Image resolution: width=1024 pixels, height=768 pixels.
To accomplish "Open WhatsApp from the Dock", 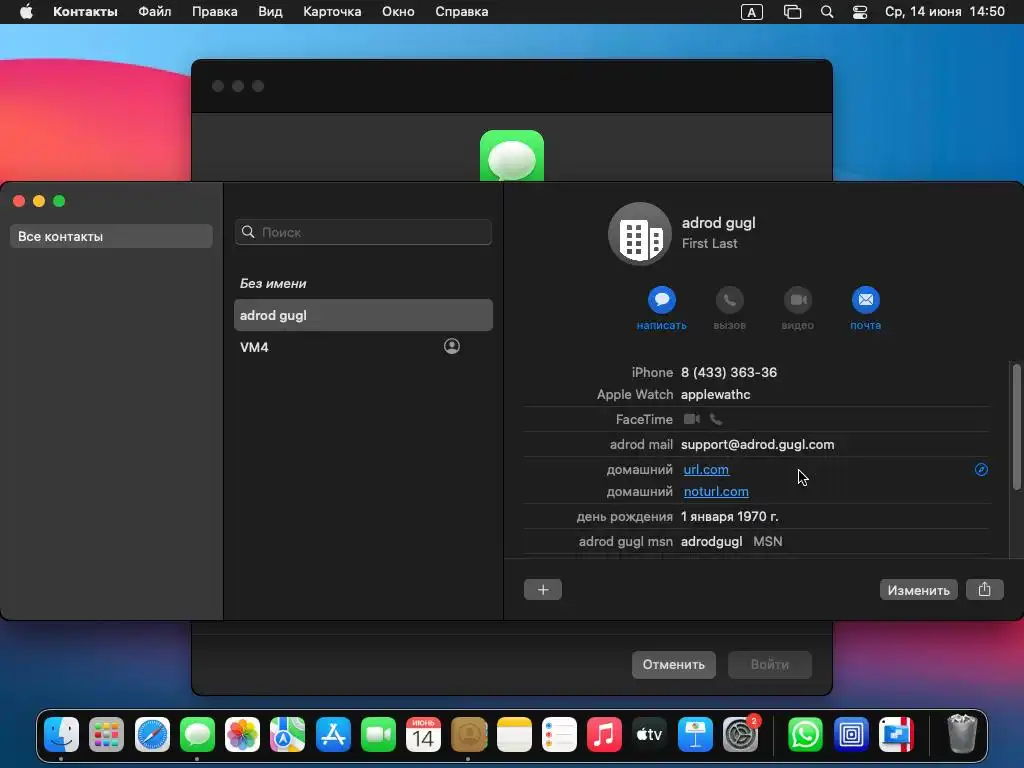I will pyautogui.click(x=805, y=735).
